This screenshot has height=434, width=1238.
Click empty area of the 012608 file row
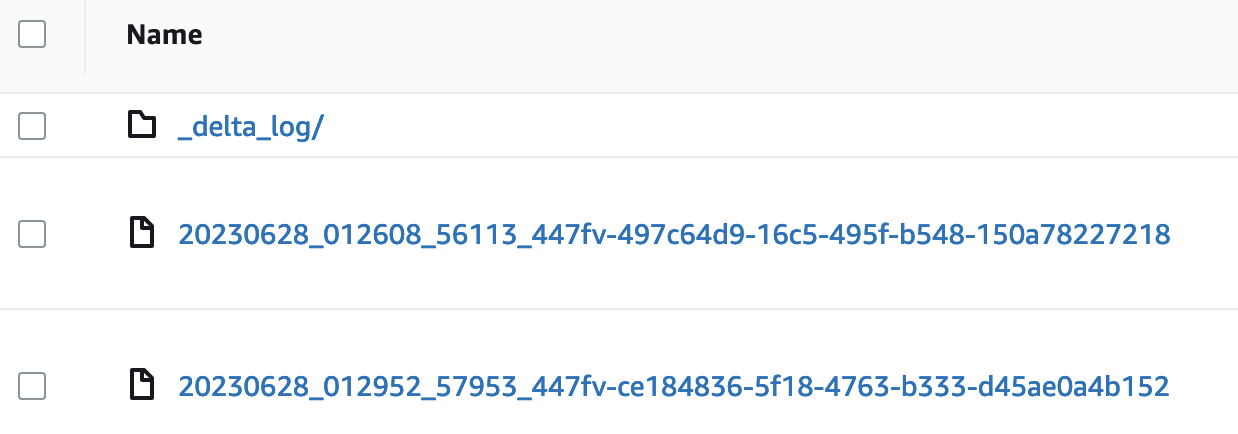pyautogui.click(x=1204, y=234)
